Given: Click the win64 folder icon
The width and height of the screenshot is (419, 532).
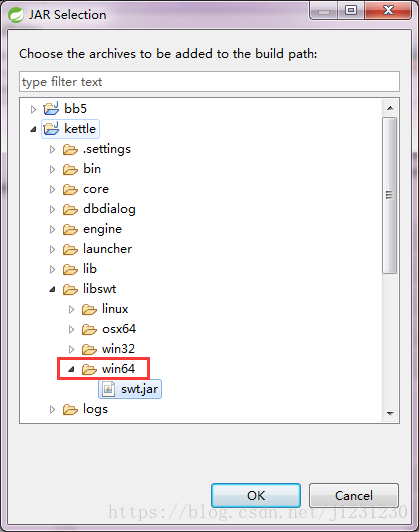Looking at the screenshot, I should click(x=89, y=369).
